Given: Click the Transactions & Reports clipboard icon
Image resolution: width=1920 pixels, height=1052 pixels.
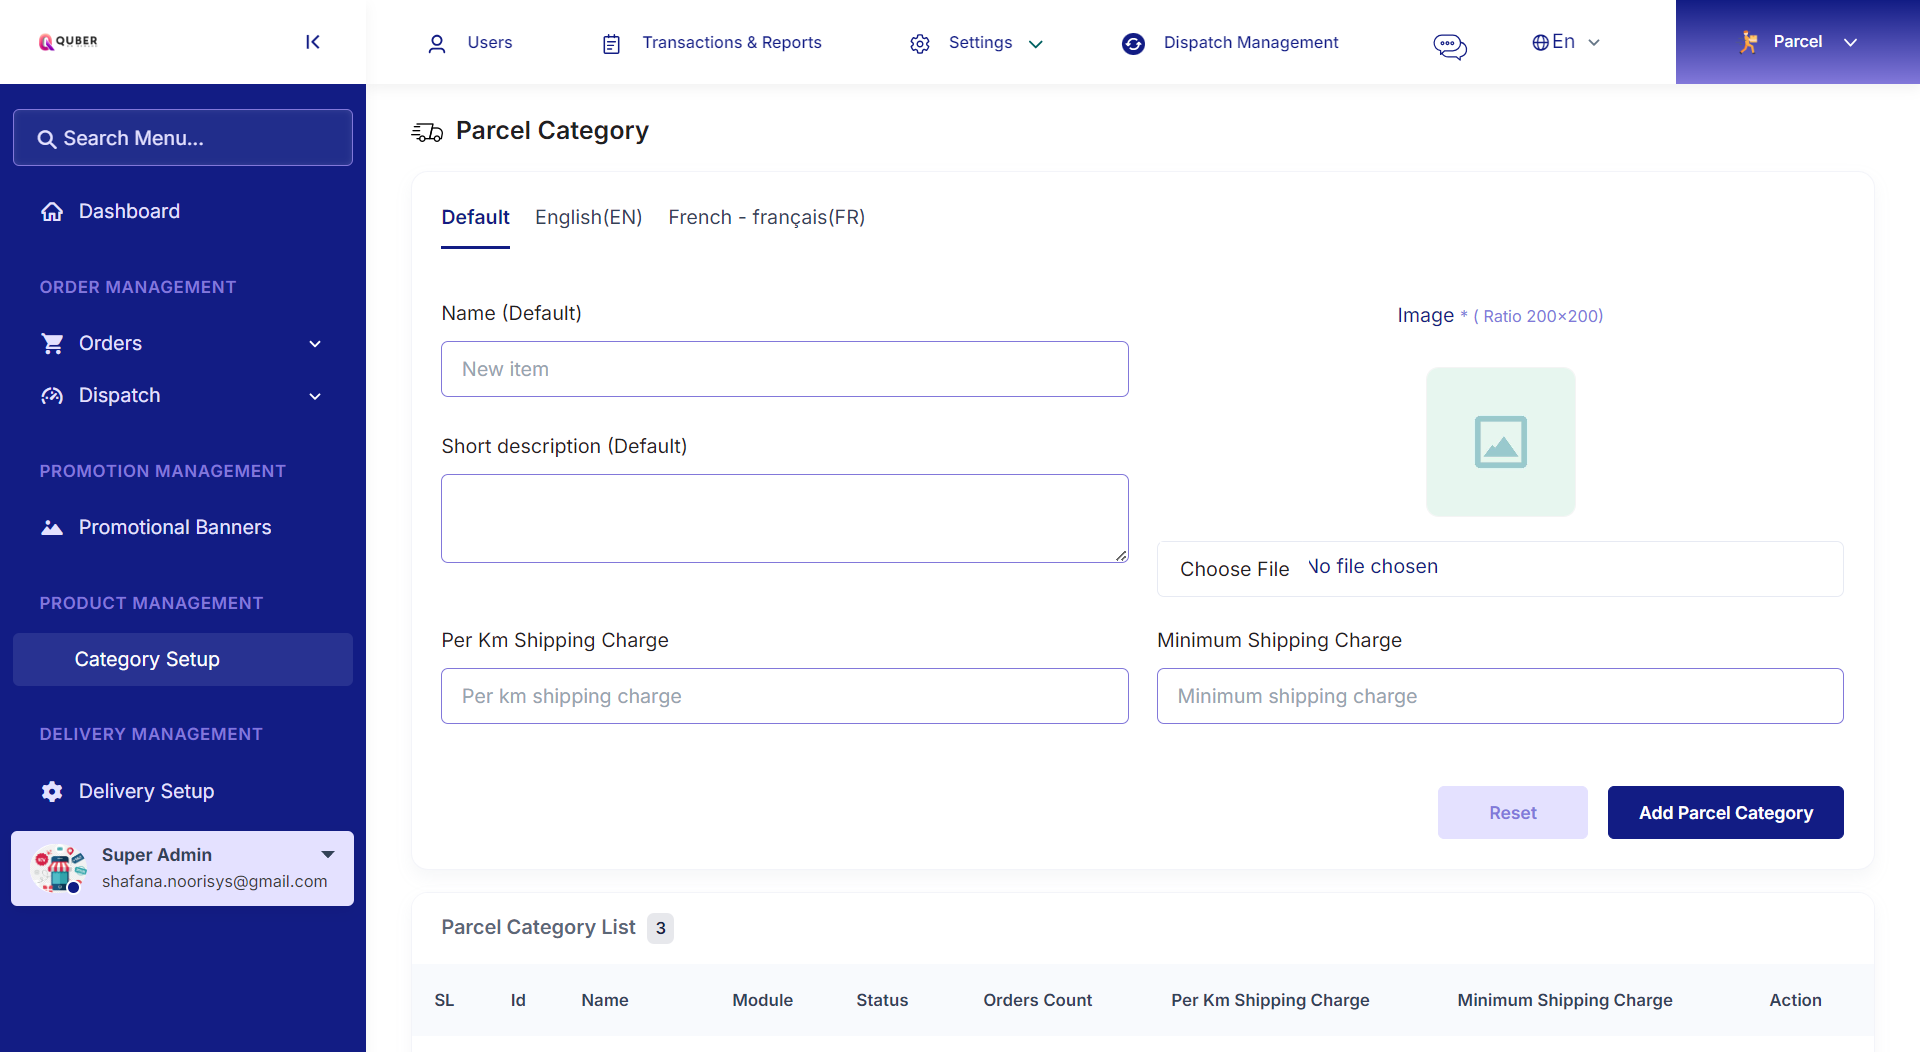Looking at the screenshot, I should (x=610, y=43).
